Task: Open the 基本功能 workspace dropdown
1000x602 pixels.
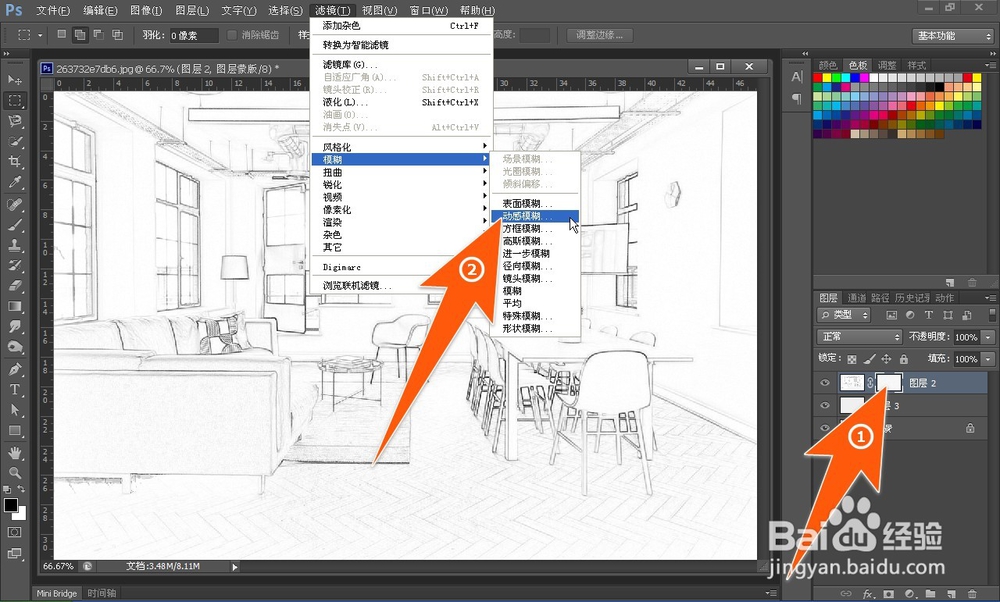Action: tap(953, 36)
